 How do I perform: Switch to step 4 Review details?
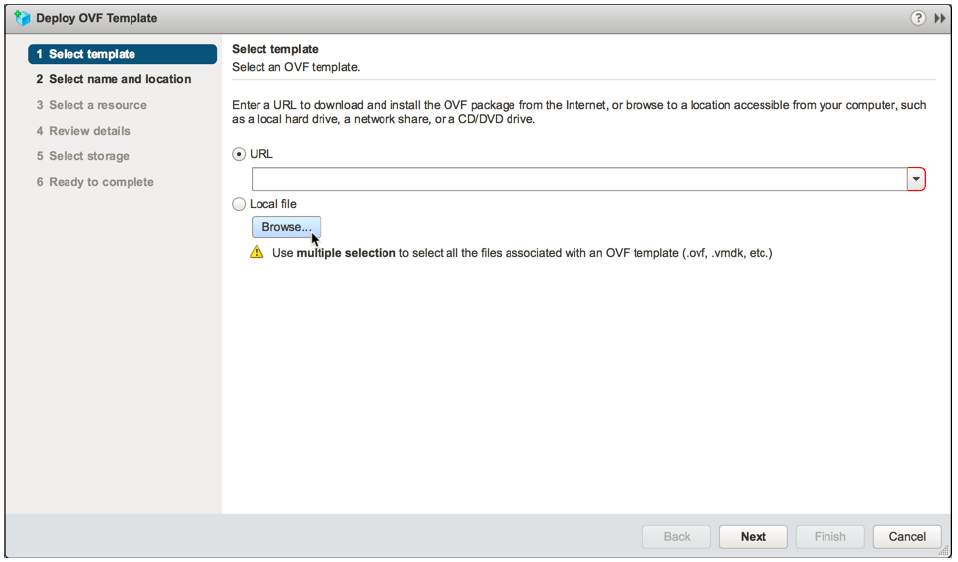pyautogui.click(x=89, y=131)
